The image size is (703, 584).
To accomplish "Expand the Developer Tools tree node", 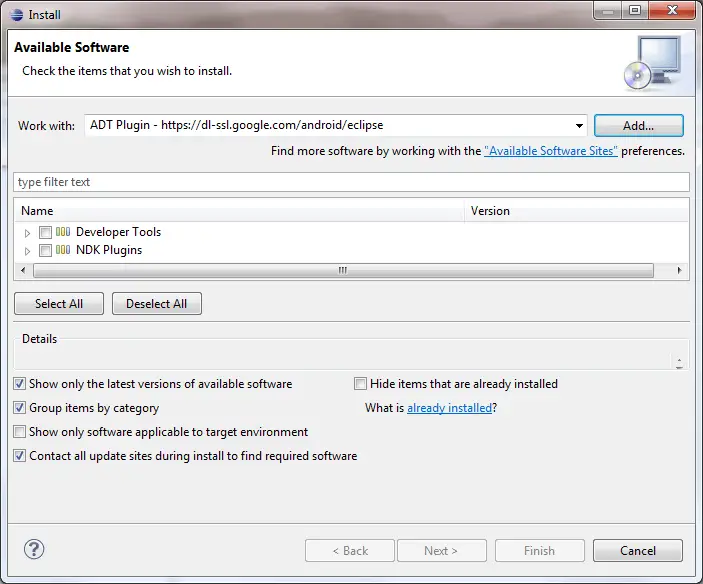I will coord(28,232).
